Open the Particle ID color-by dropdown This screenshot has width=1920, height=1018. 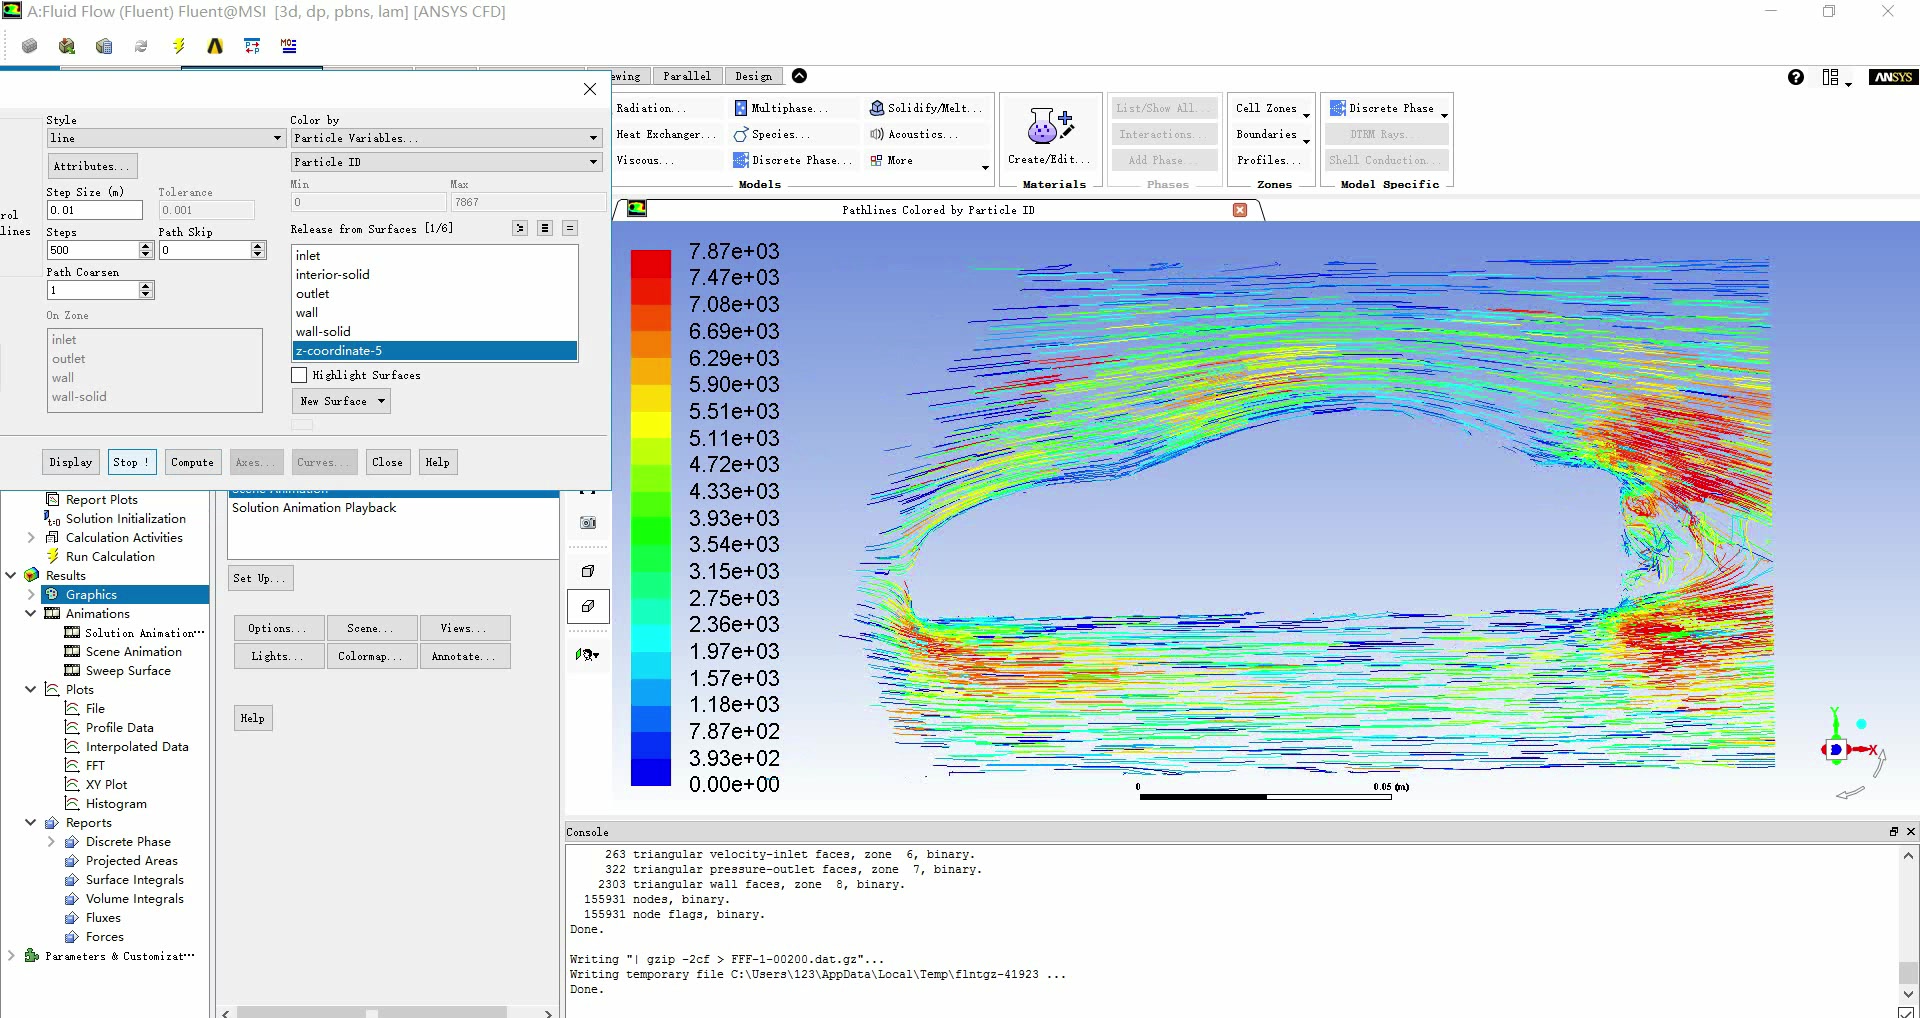pos(446,162)
